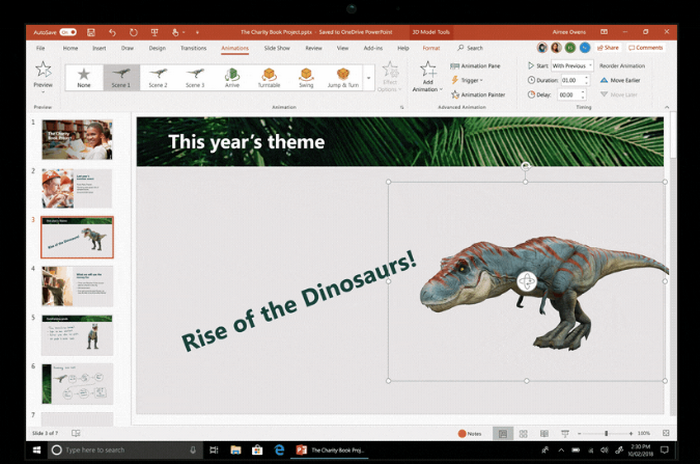Switch to Reading View icon
Screen dimensions: 700x464
(544, 434)
